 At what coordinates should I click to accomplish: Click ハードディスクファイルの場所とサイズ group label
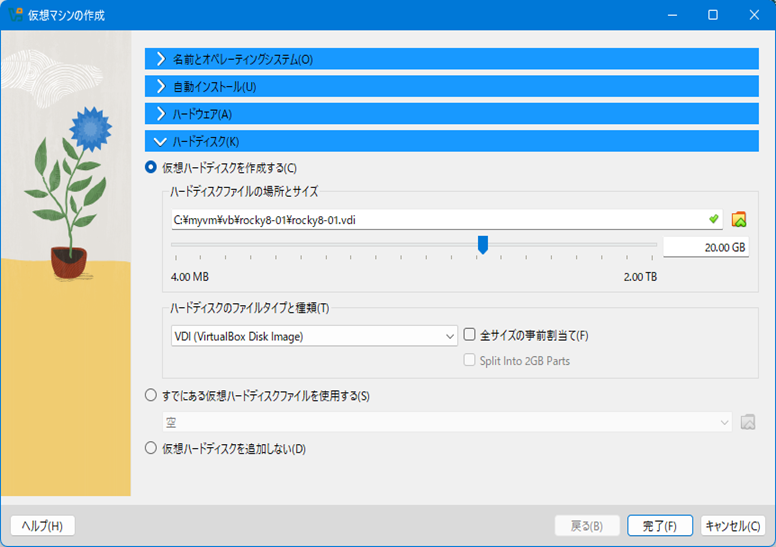244,192
